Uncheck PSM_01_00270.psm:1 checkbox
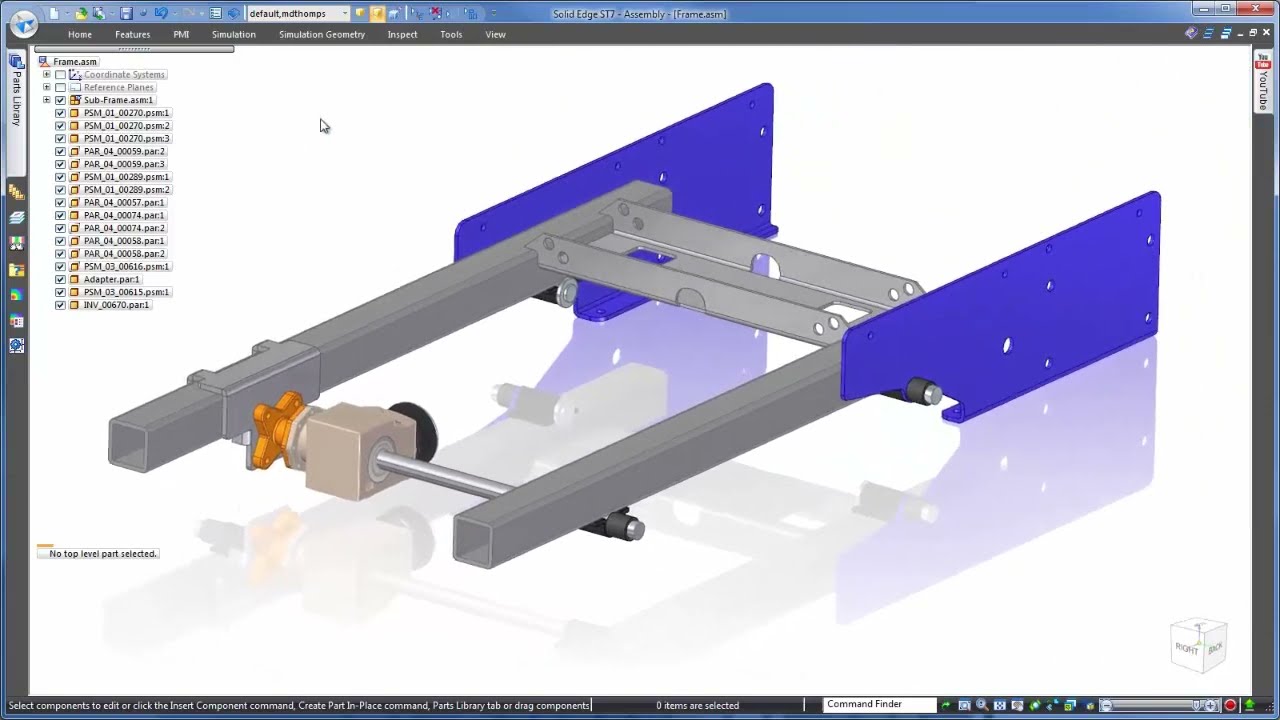This screenshot has height=720, width=1280. (60, 113)
